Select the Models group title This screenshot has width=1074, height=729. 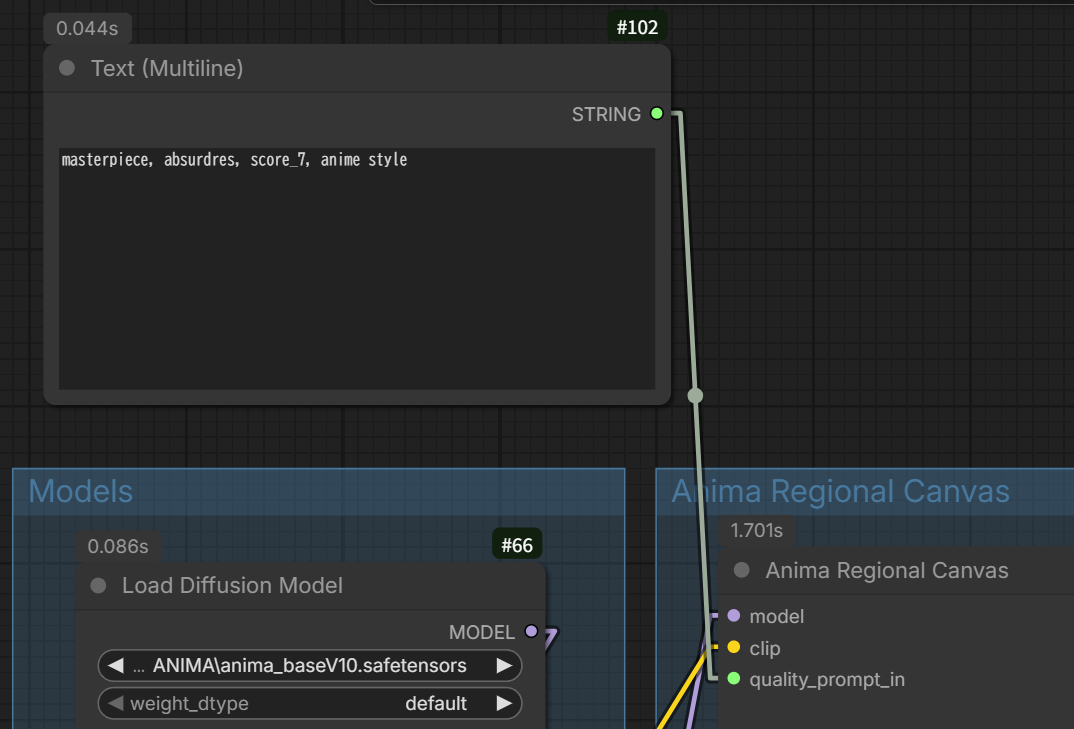[81, 491]
